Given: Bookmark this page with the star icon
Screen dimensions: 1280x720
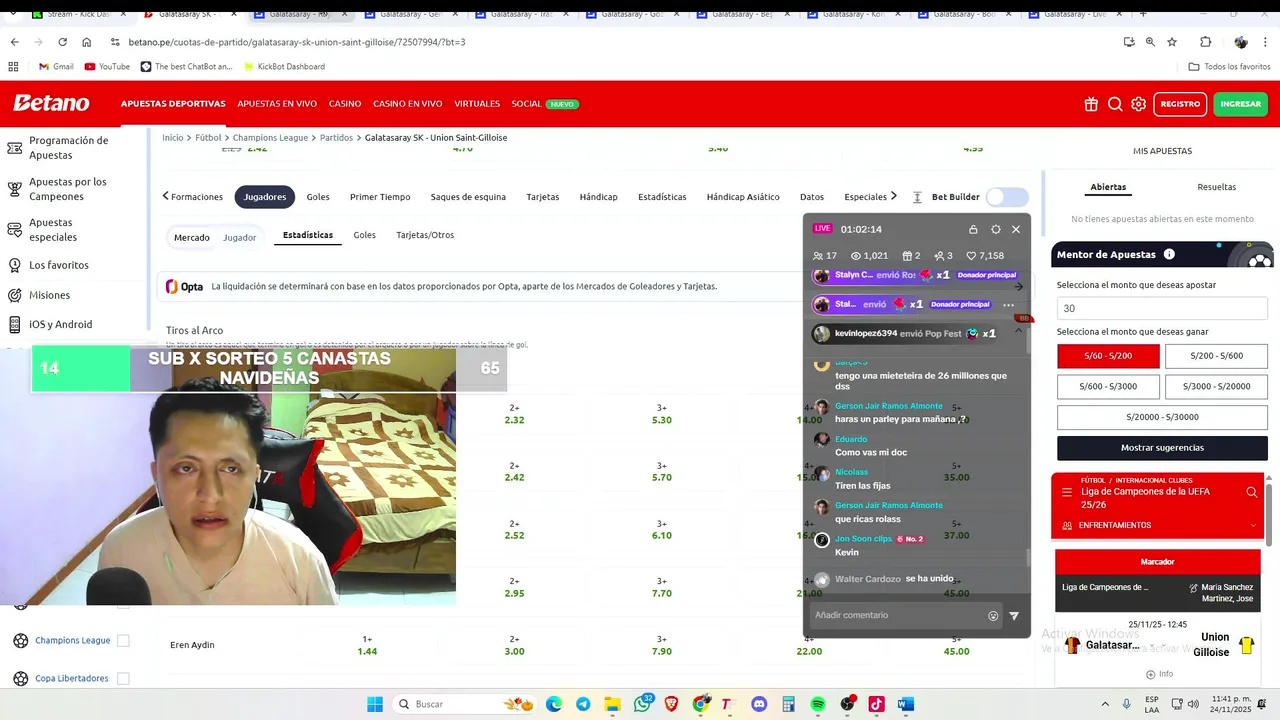Looking at the screenshot, I should tap(1172, 42).
